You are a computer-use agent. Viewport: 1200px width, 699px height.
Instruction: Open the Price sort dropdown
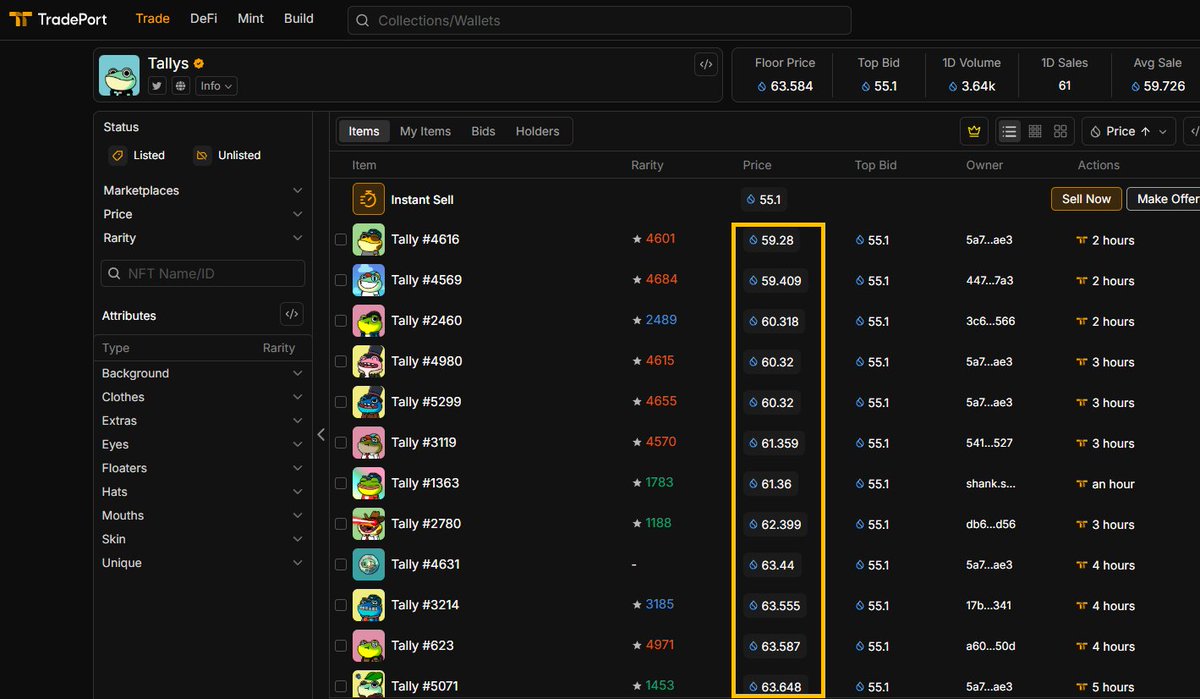[1129, 131]
